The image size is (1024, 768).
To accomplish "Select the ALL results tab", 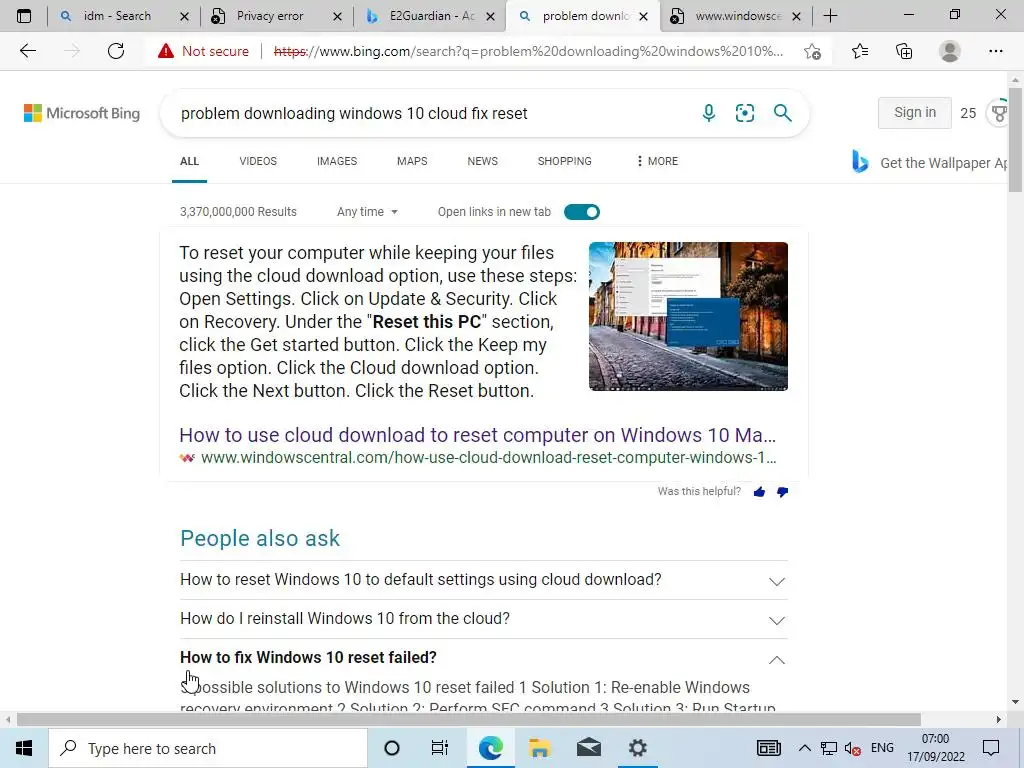I will pos(189,161).
